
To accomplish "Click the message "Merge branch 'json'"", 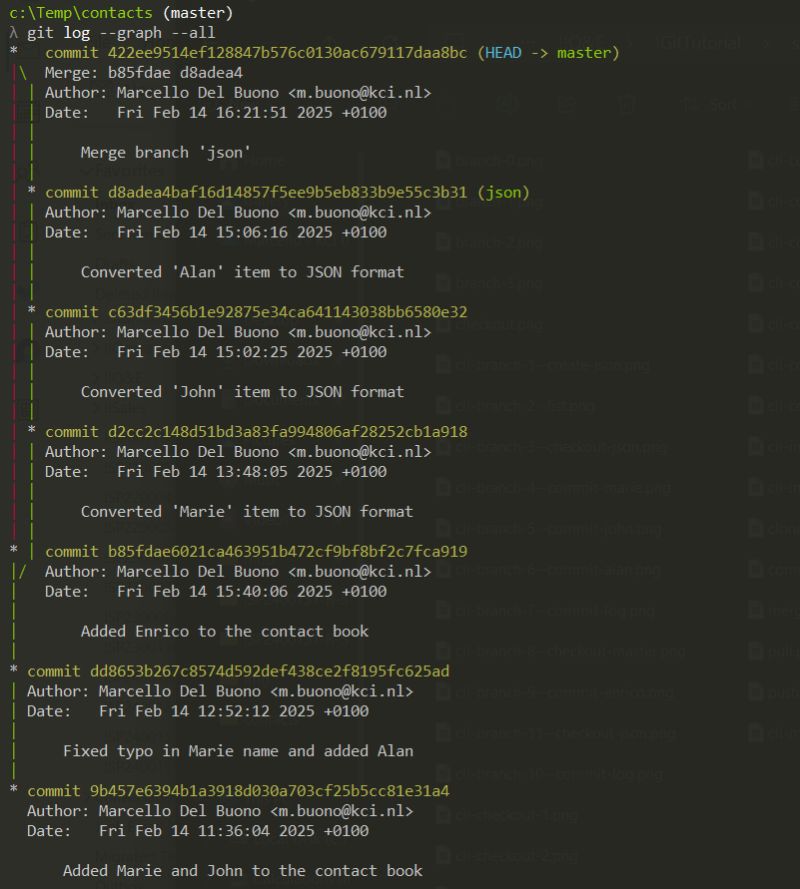I will pyautogui.click(x=166, y=153).
